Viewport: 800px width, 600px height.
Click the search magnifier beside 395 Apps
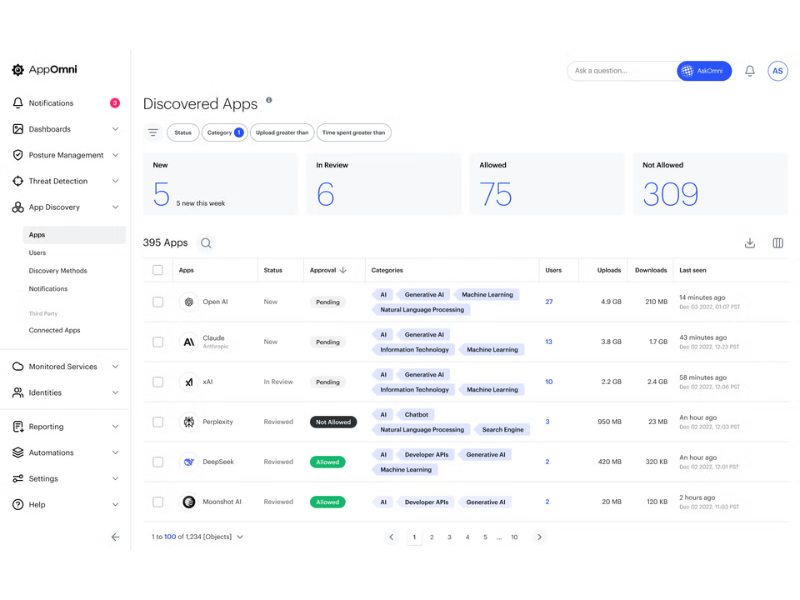click(x=206, y=243)
